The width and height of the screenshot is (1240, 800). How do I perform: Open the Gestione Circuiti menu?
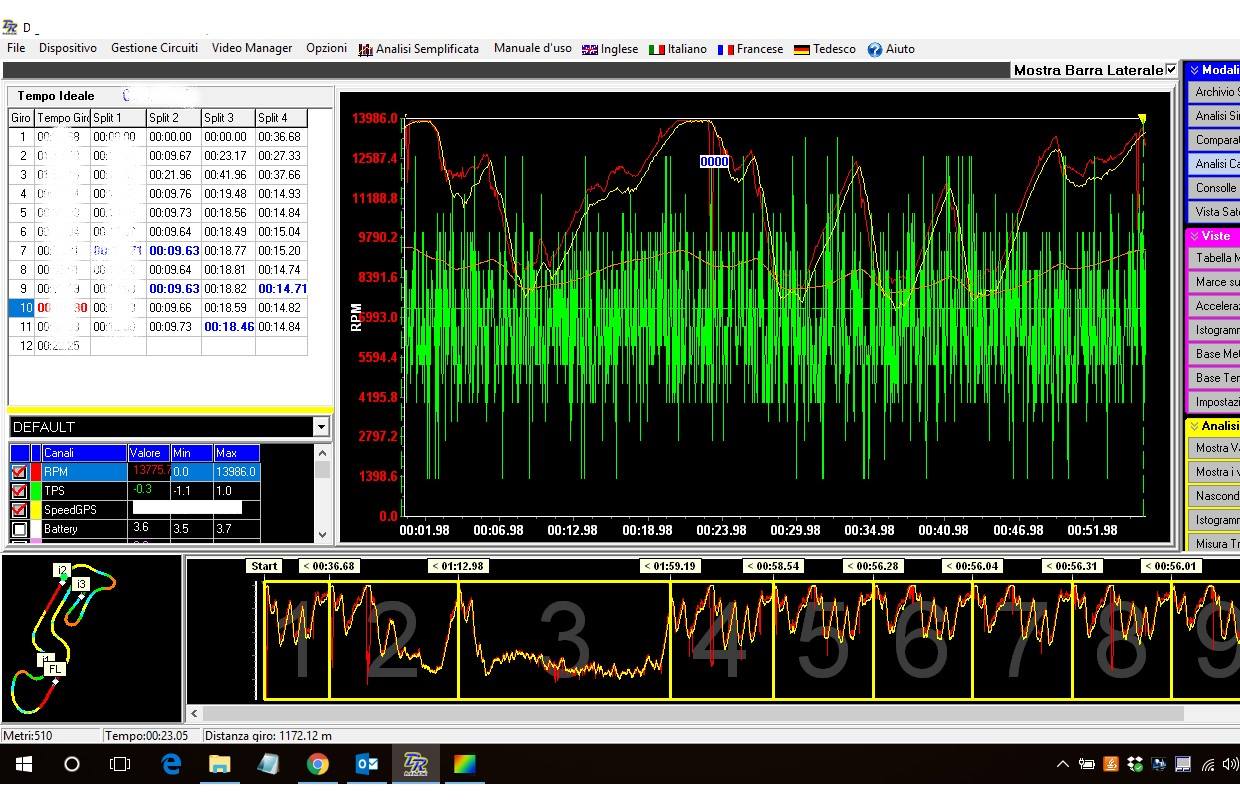tap(154, 48)
